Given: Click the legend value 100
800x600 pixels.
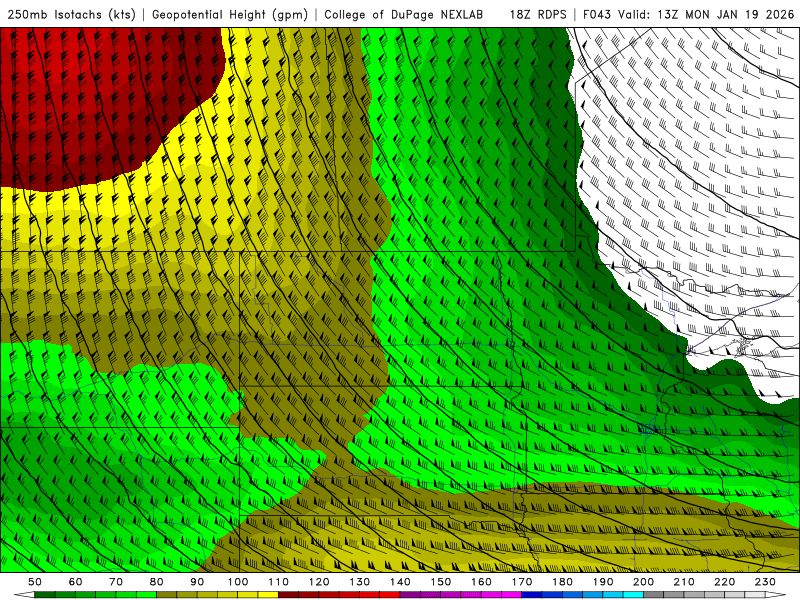Looking at the screenshot, I should pos(238,582).
